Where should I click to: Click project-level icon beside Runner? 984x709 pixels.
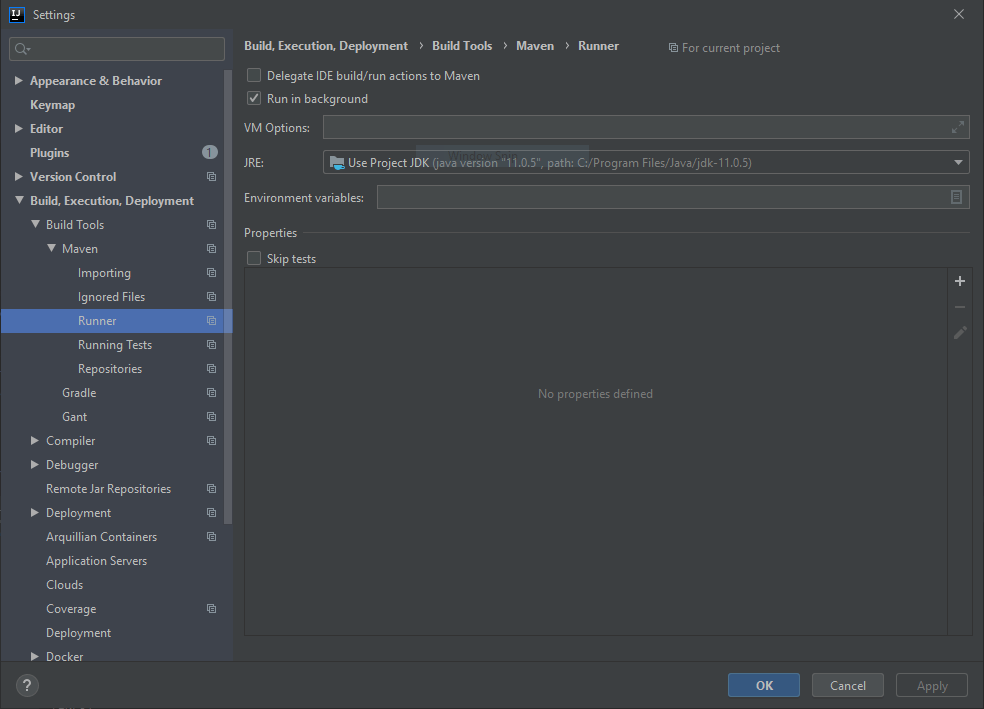[211, 321]
